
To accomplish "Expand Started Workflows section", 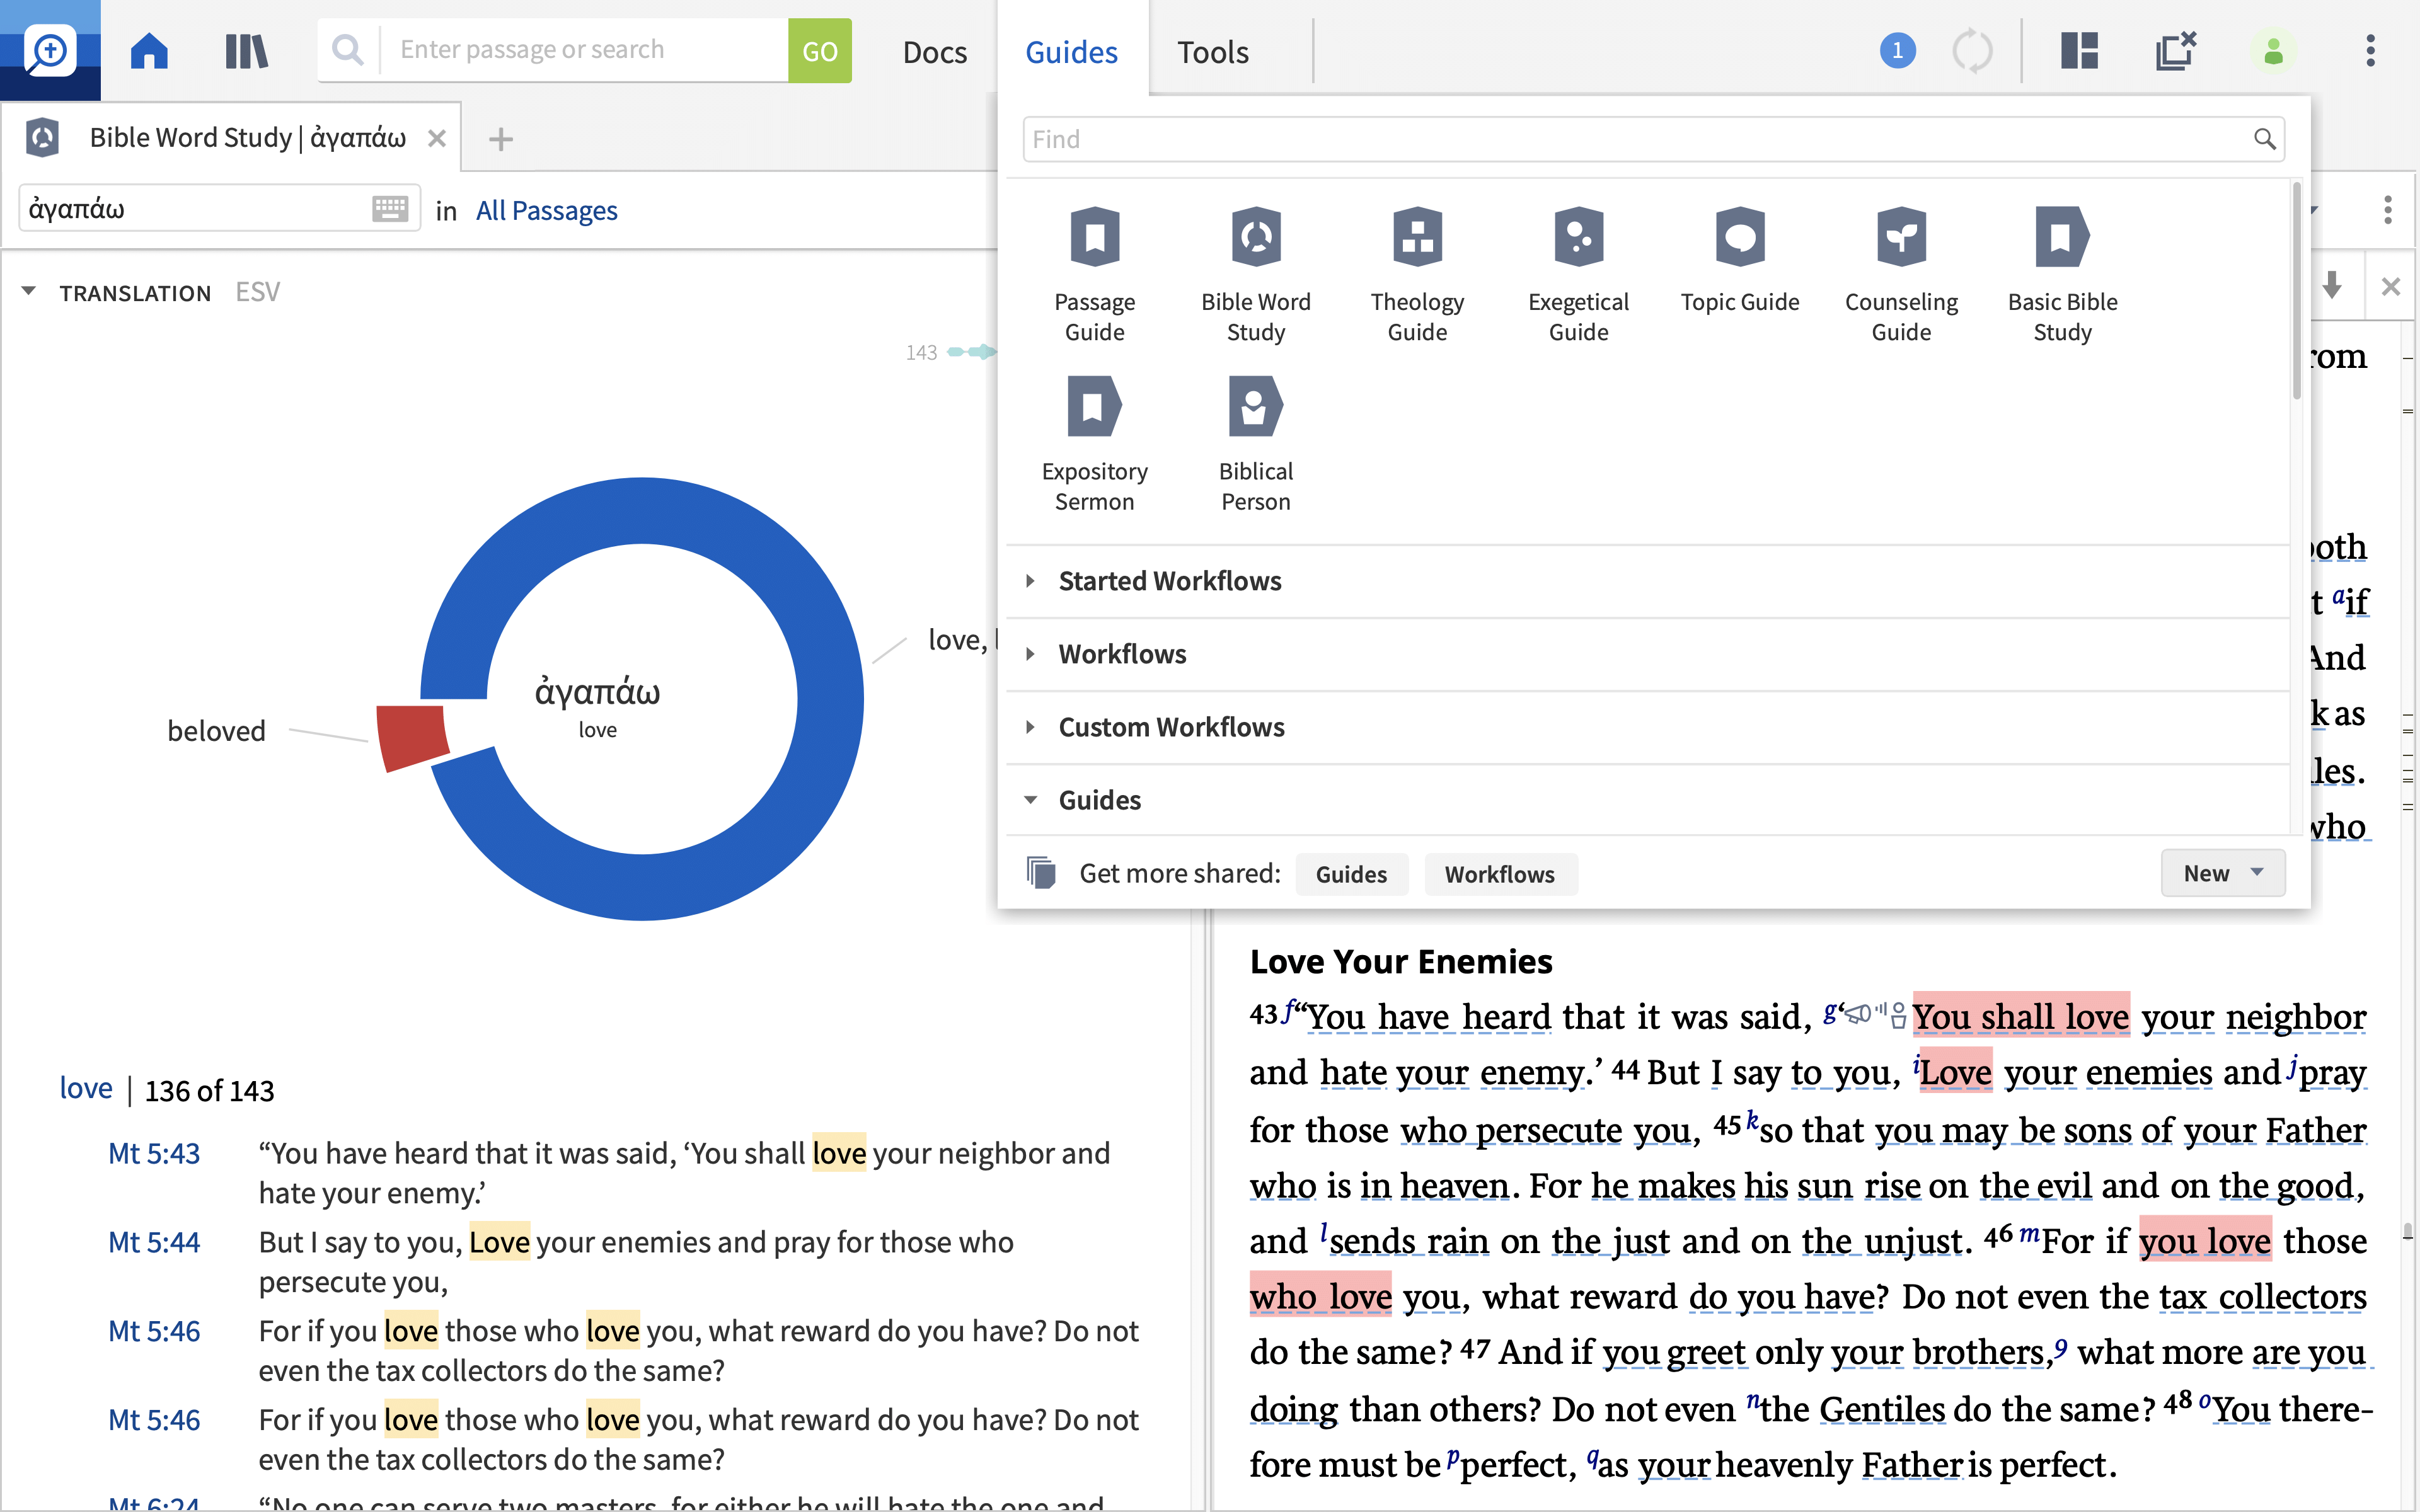I will 1030,581.
